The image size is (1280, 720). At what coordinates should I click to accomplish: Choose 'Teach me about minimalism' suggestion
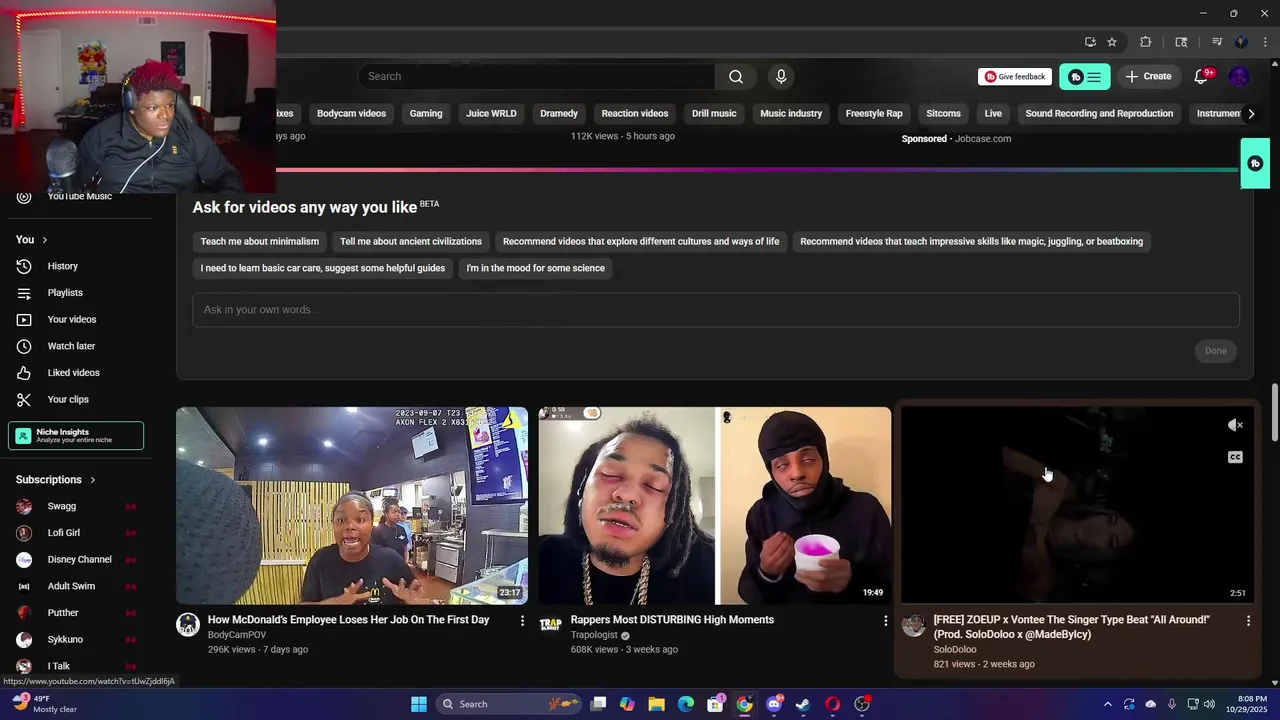[x=260, y=242]
